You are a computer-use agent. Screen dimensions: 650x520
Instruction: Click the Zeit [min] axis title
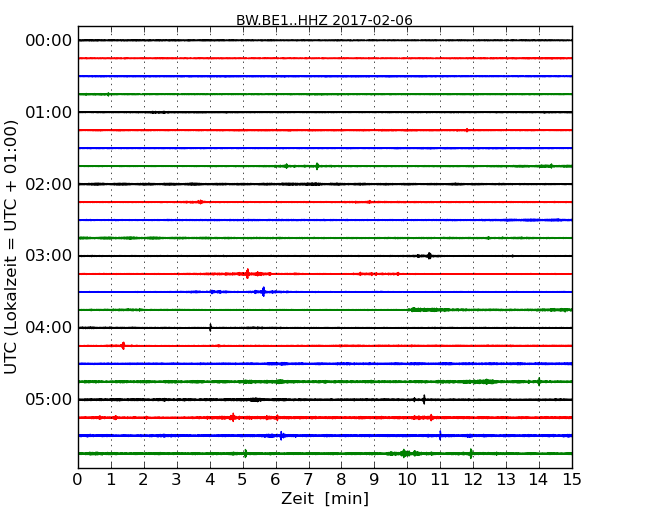tap(325, 498)
